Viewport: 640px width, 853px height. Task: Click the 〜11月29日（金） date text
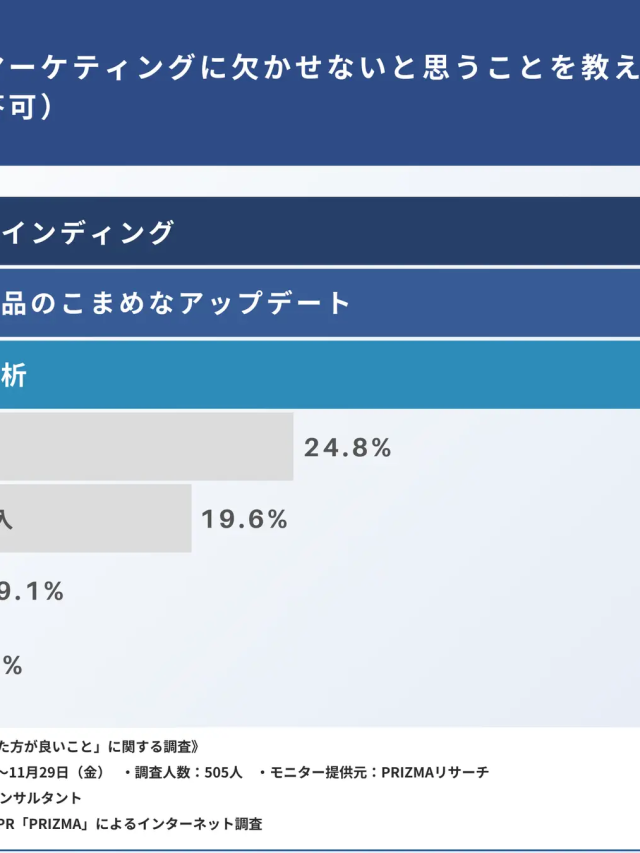click(52, 773)
